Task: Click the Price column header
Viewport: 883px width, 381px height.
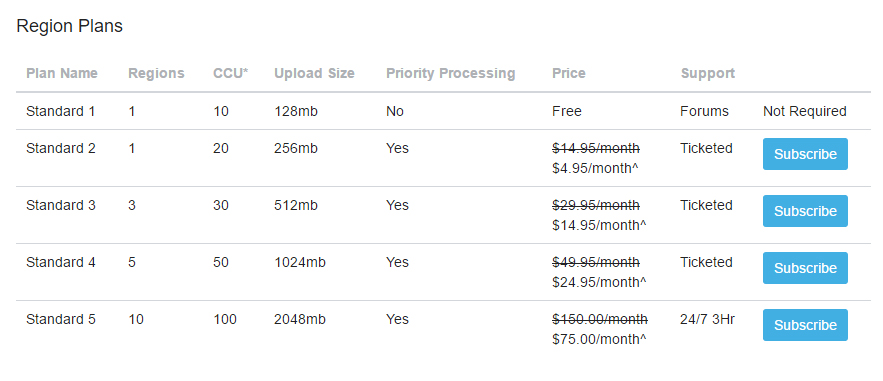Action: [x=569, y=74]
